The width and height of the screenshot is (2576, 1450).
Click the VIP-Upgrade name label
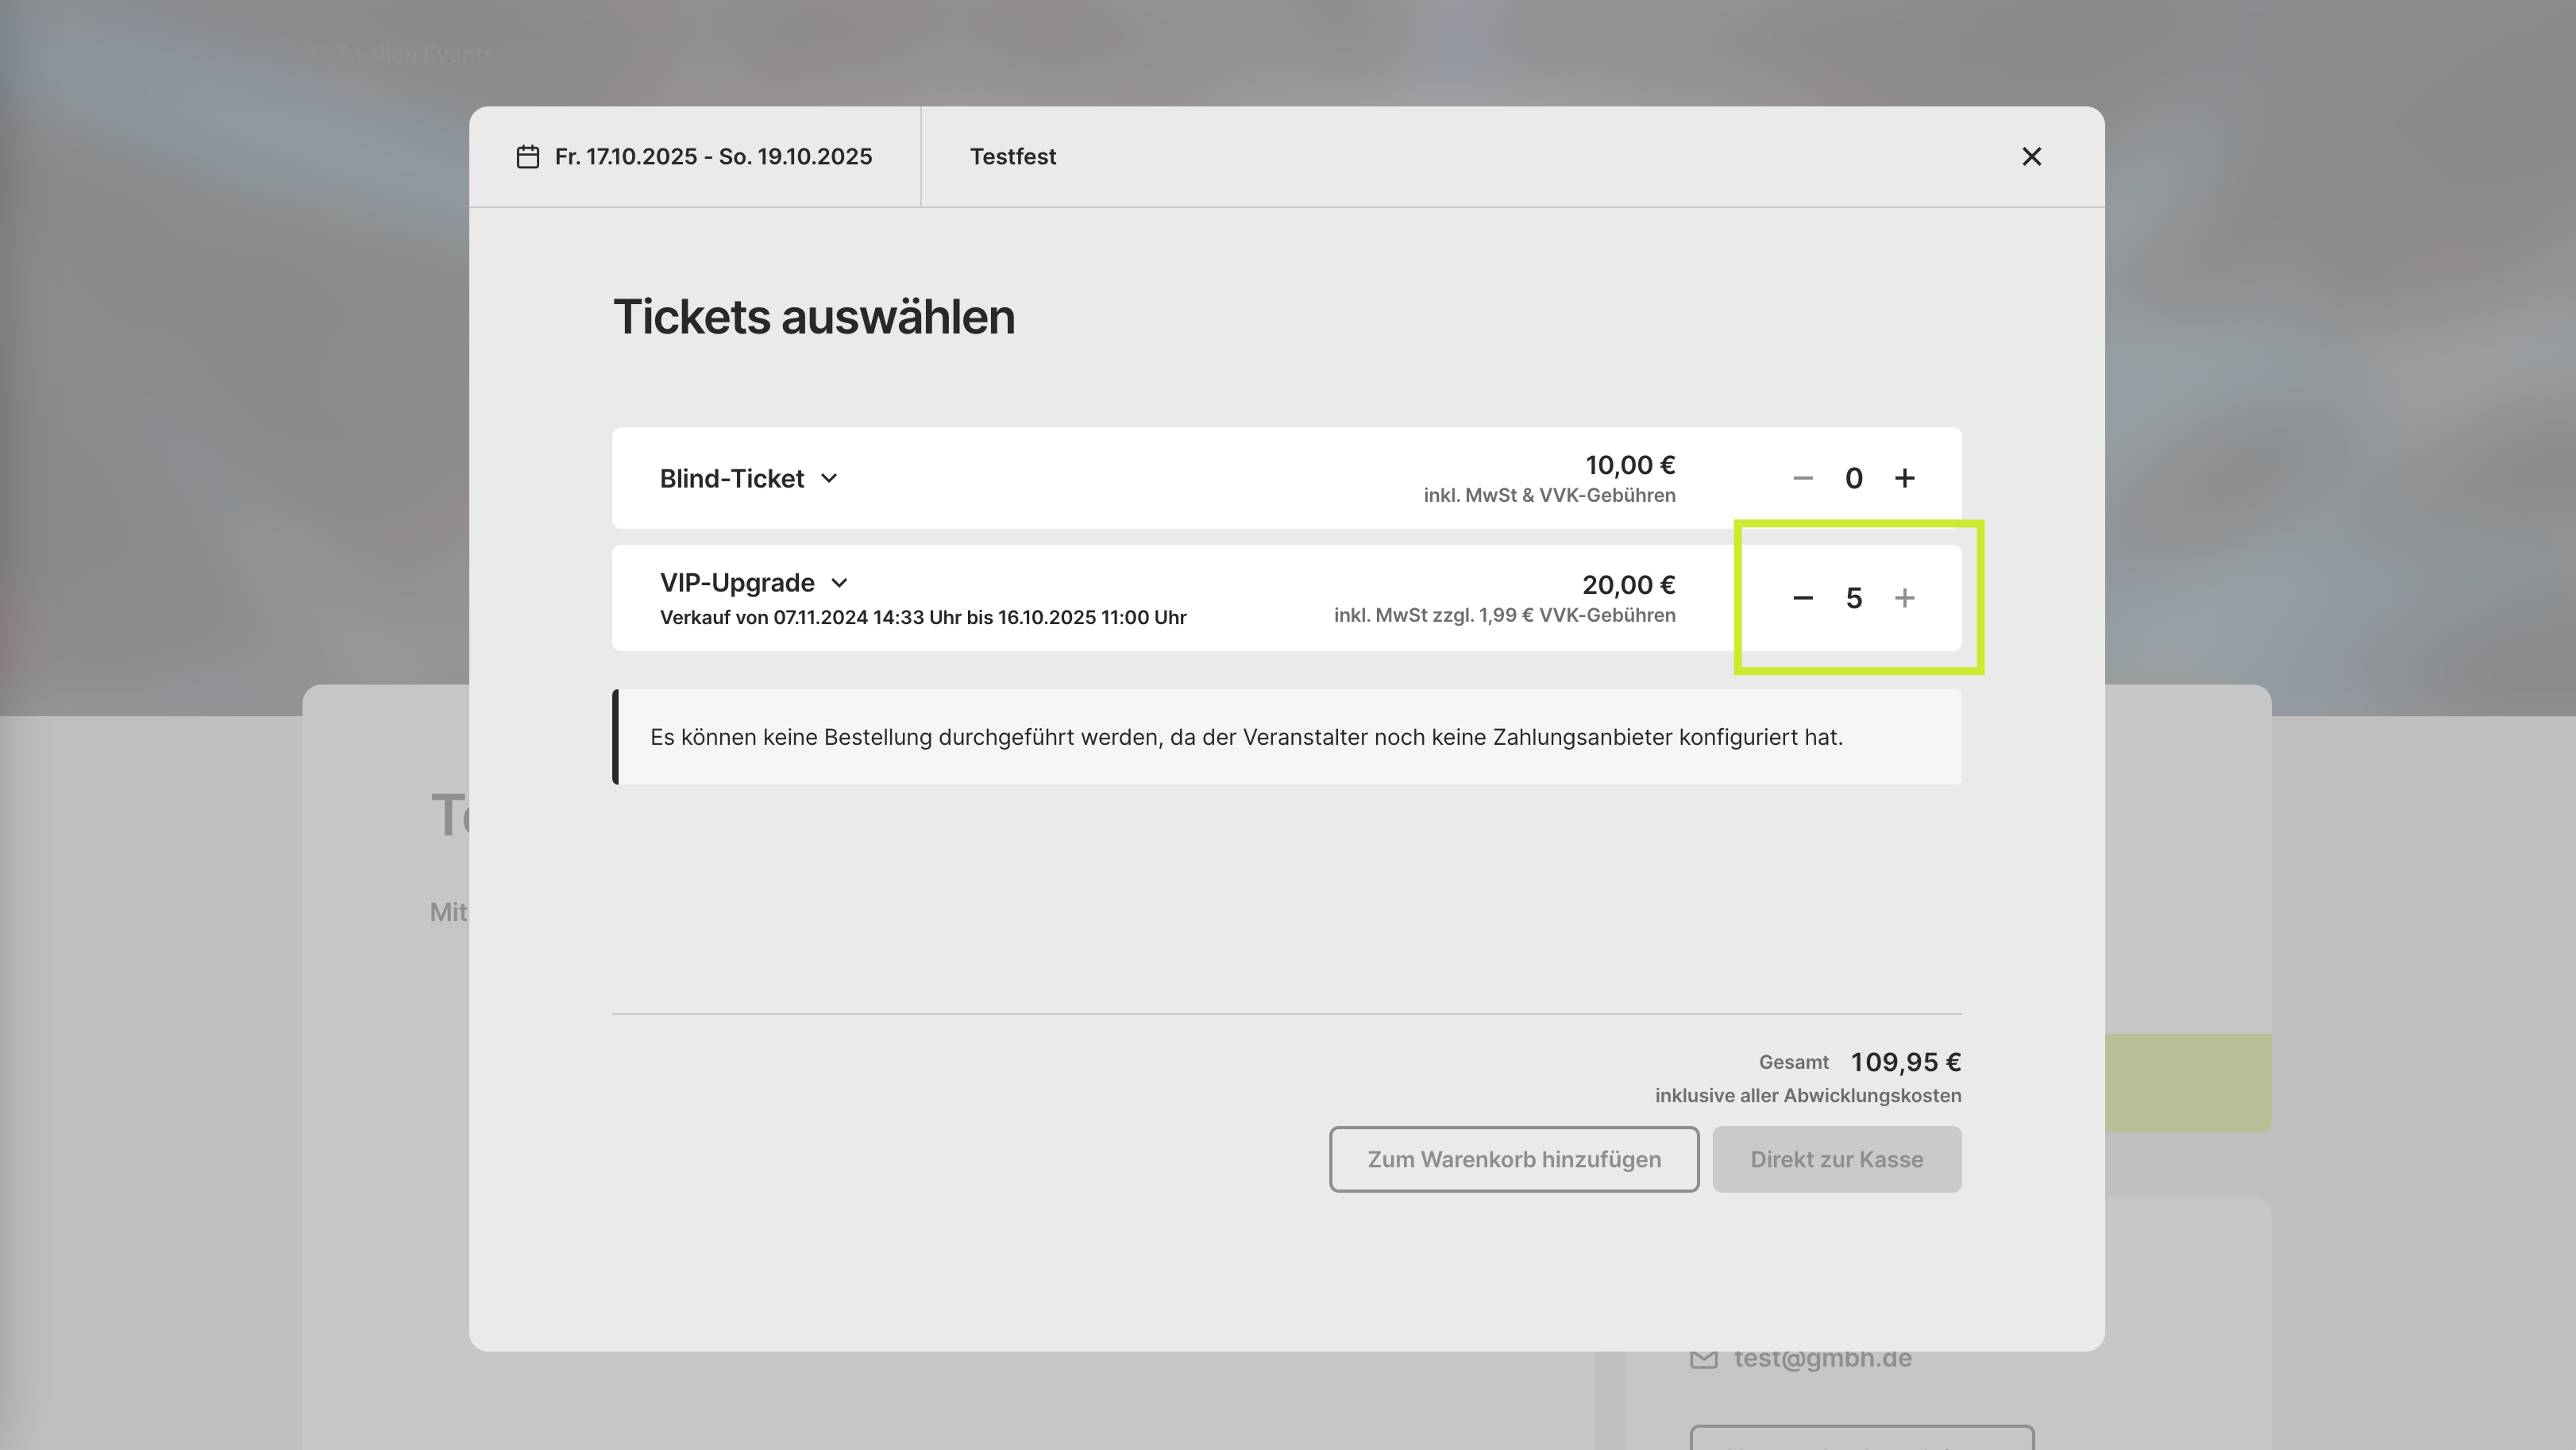point(737,583)
